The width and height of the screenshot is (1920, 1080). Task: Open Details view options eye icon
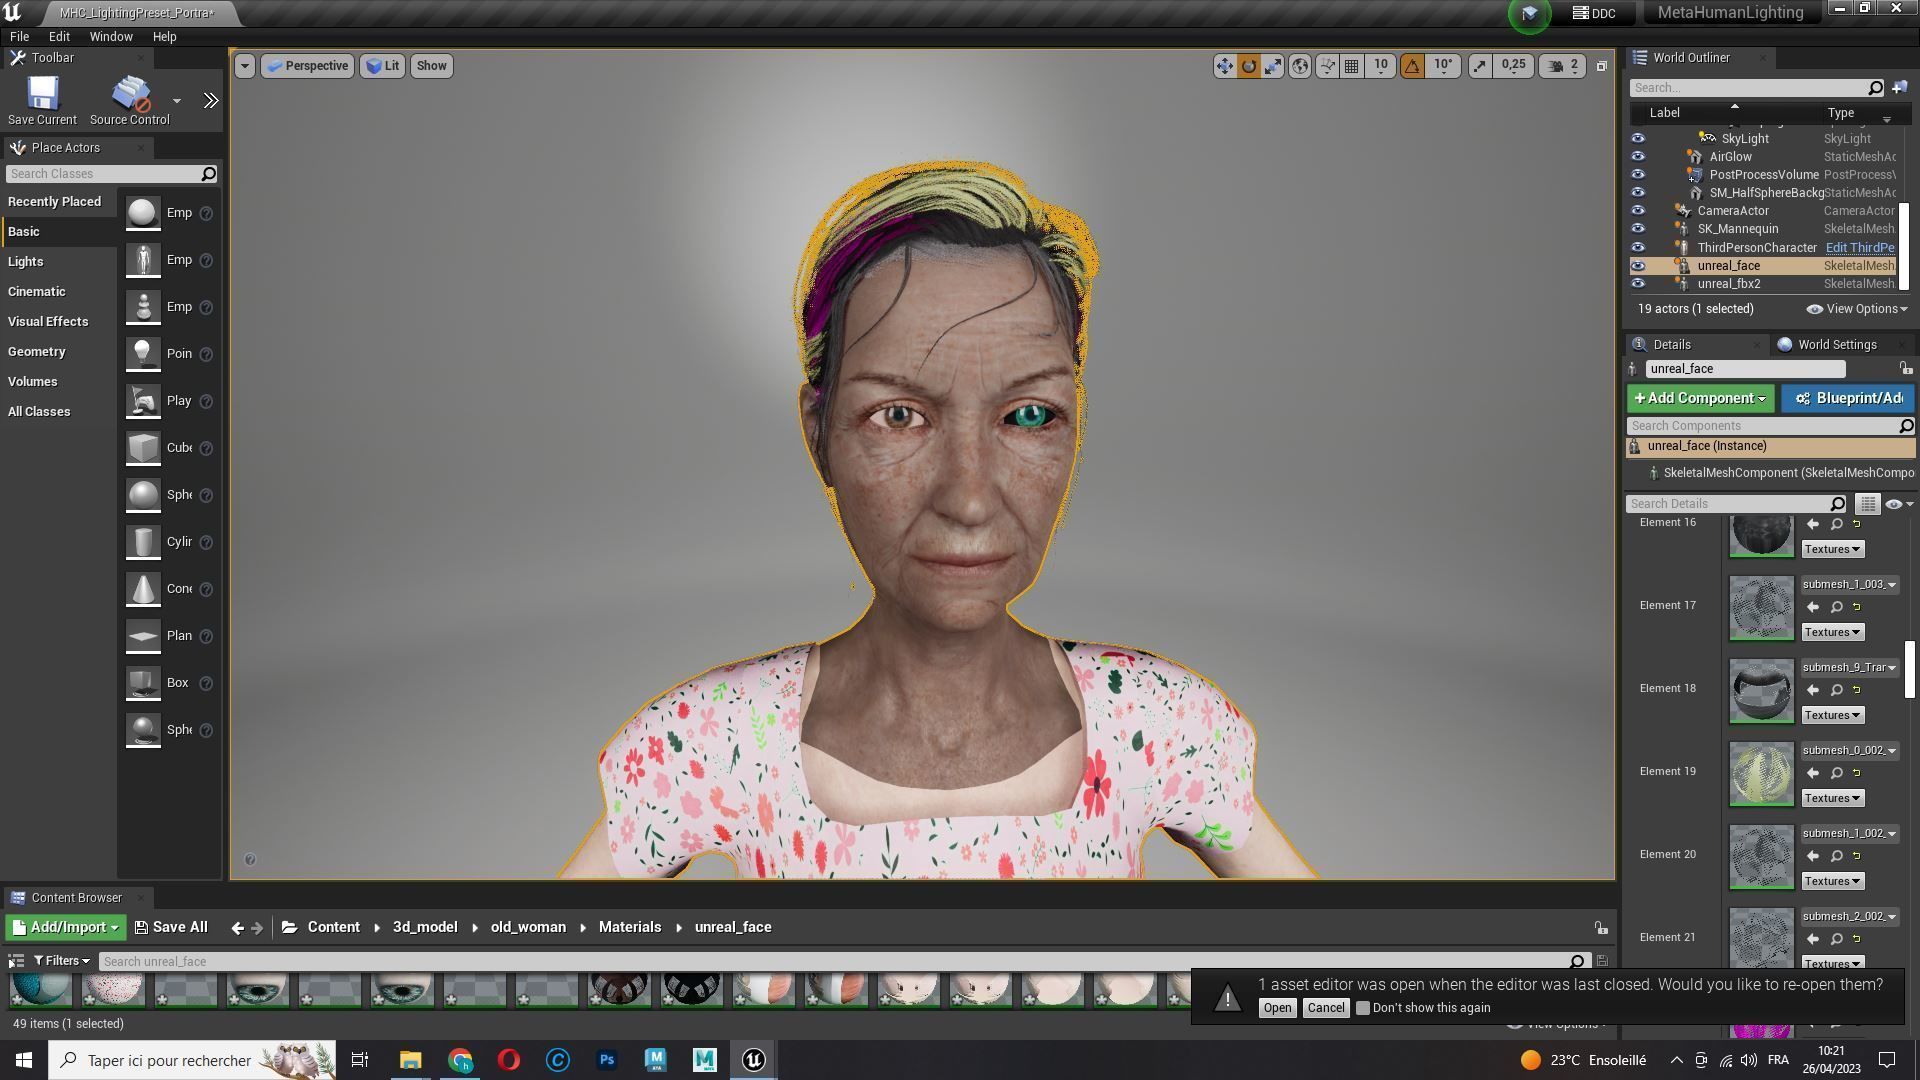[1898, 504]
